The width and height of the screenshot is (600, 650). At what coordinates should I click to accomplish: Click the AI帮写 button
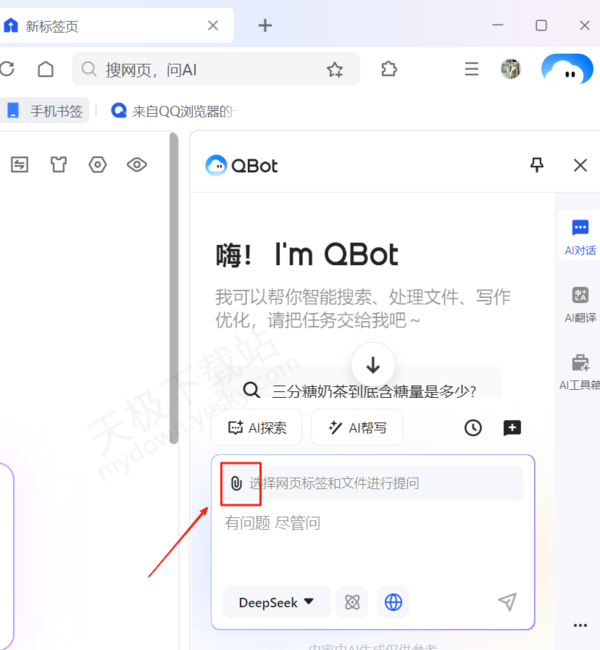click(x=357, y=428)
